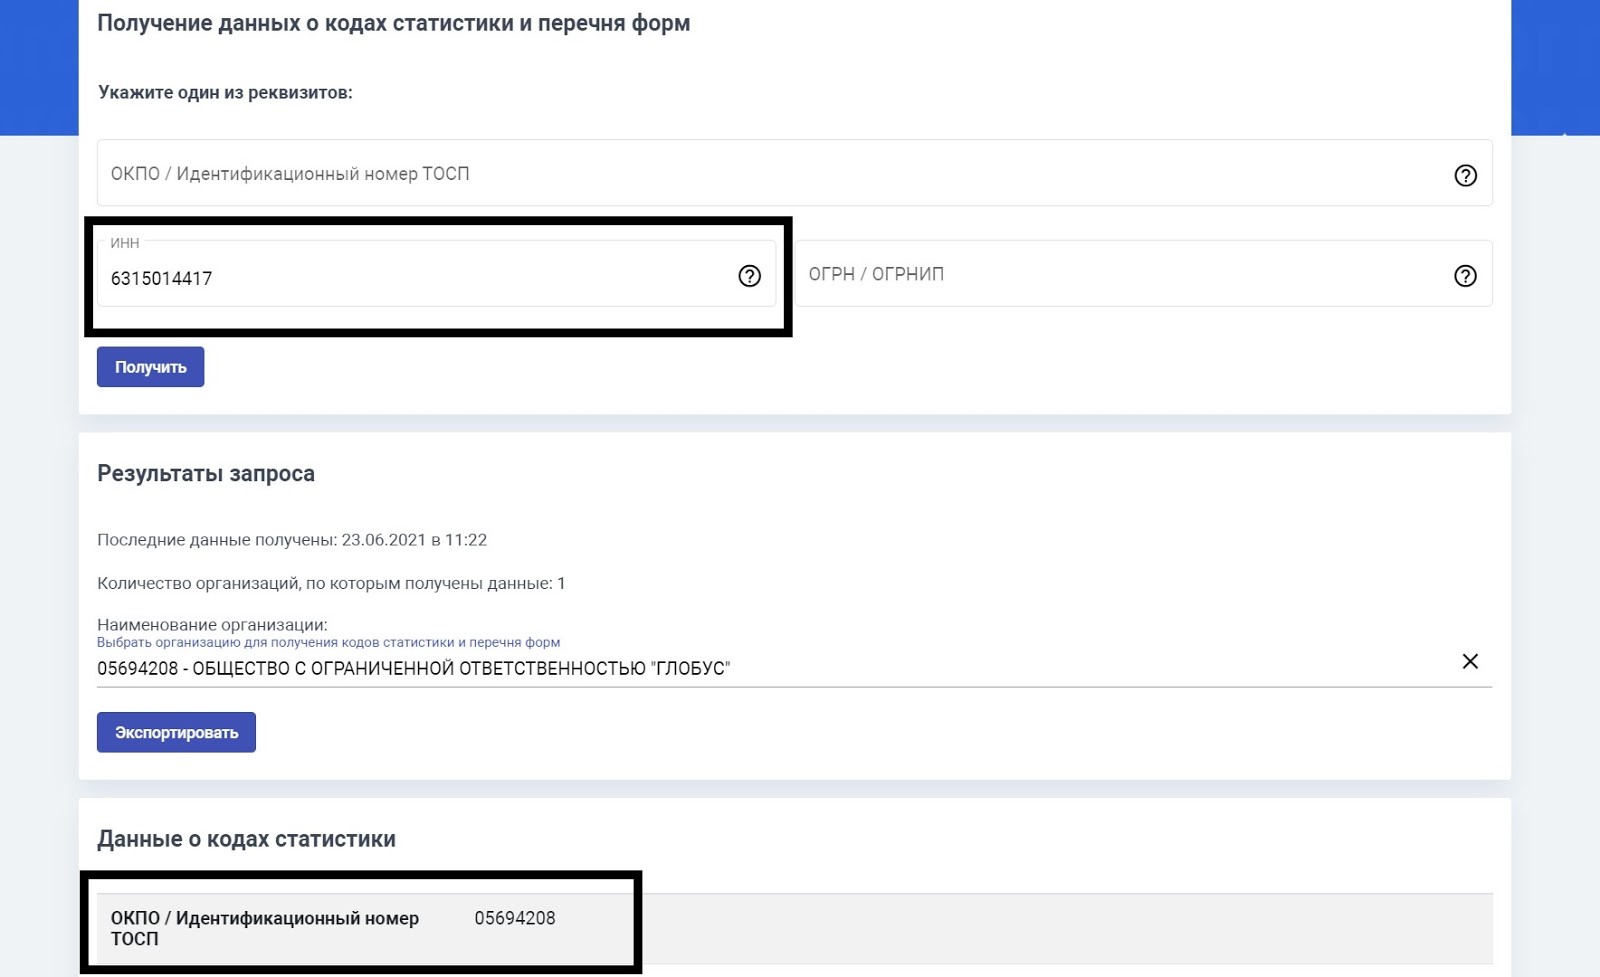Image resolution: width=1600 pixels, height=977 pixels.
Task: Open the ИНН field help question mark
Action: [x=749, y=276]
